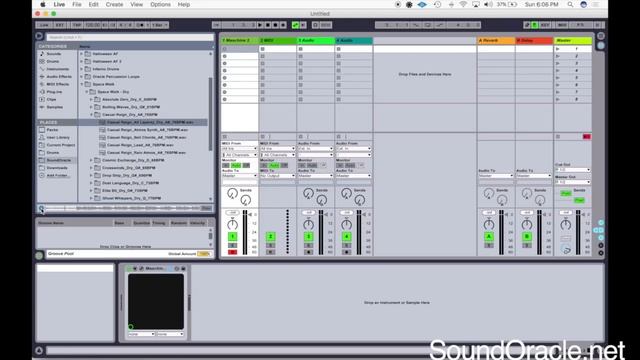Viewport: 640px width, 360px height.
Task: Click the Arrangement Record button in transport
Action: point(276,25)
